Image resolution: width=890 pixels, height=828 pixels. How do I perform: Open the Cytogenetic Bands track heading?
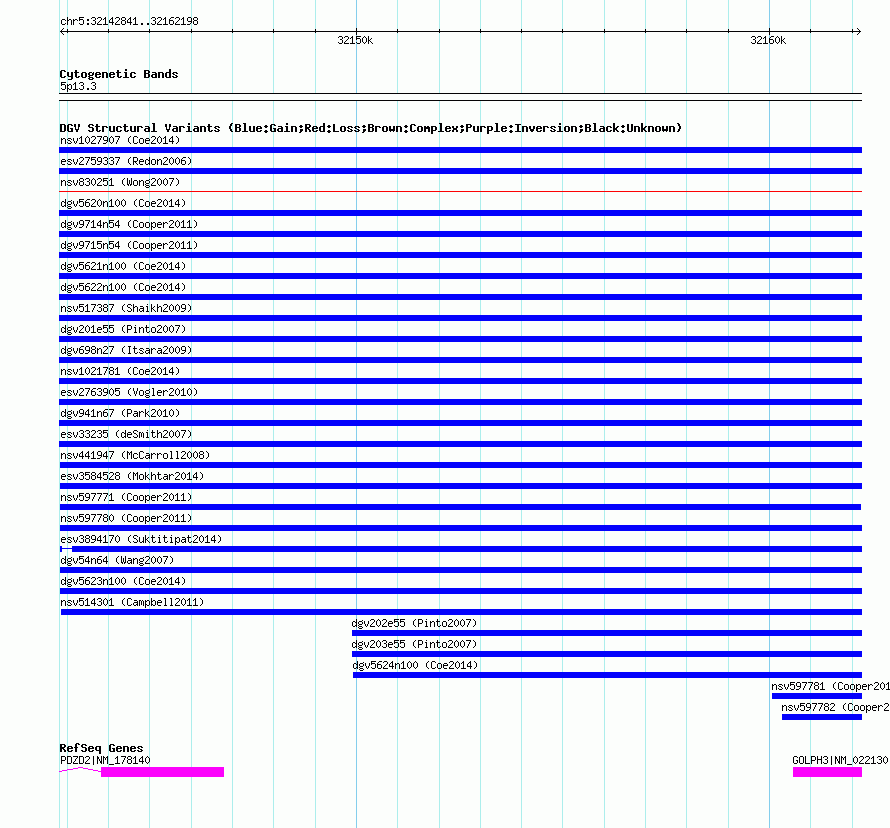[119, 74]
